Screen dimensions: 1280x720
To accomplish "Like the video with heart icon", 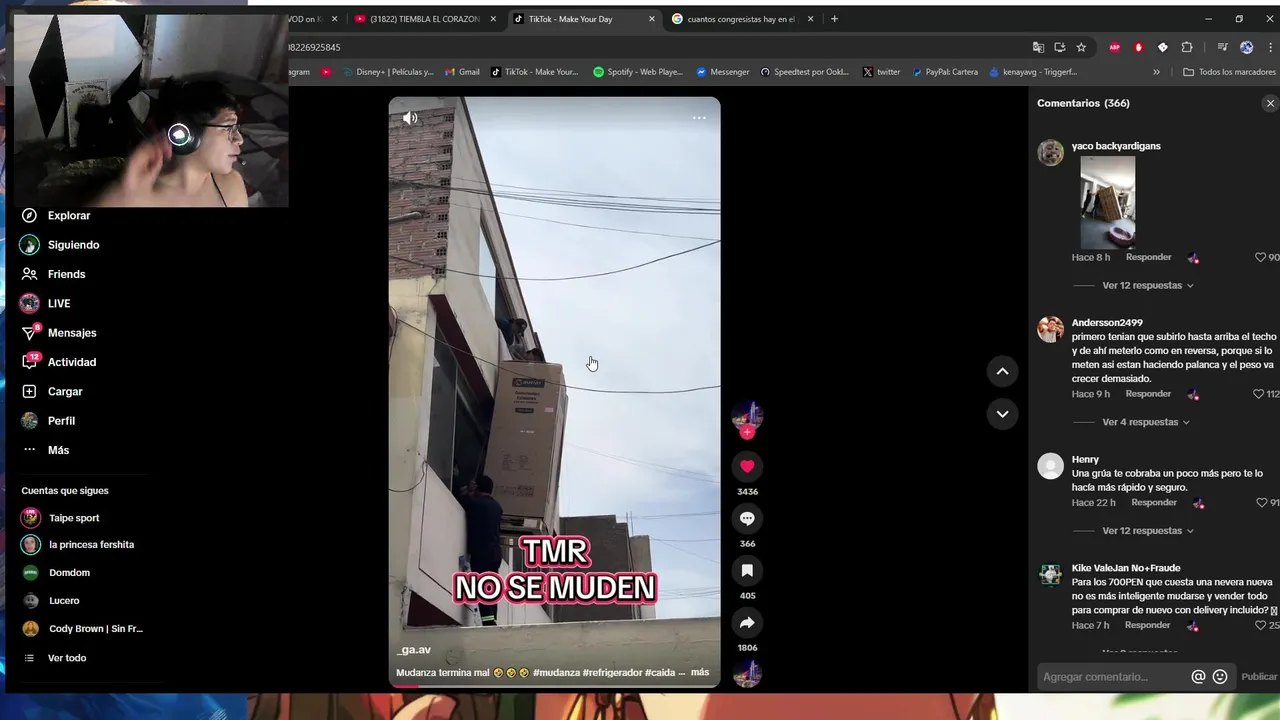I will (x=747, y=466).
